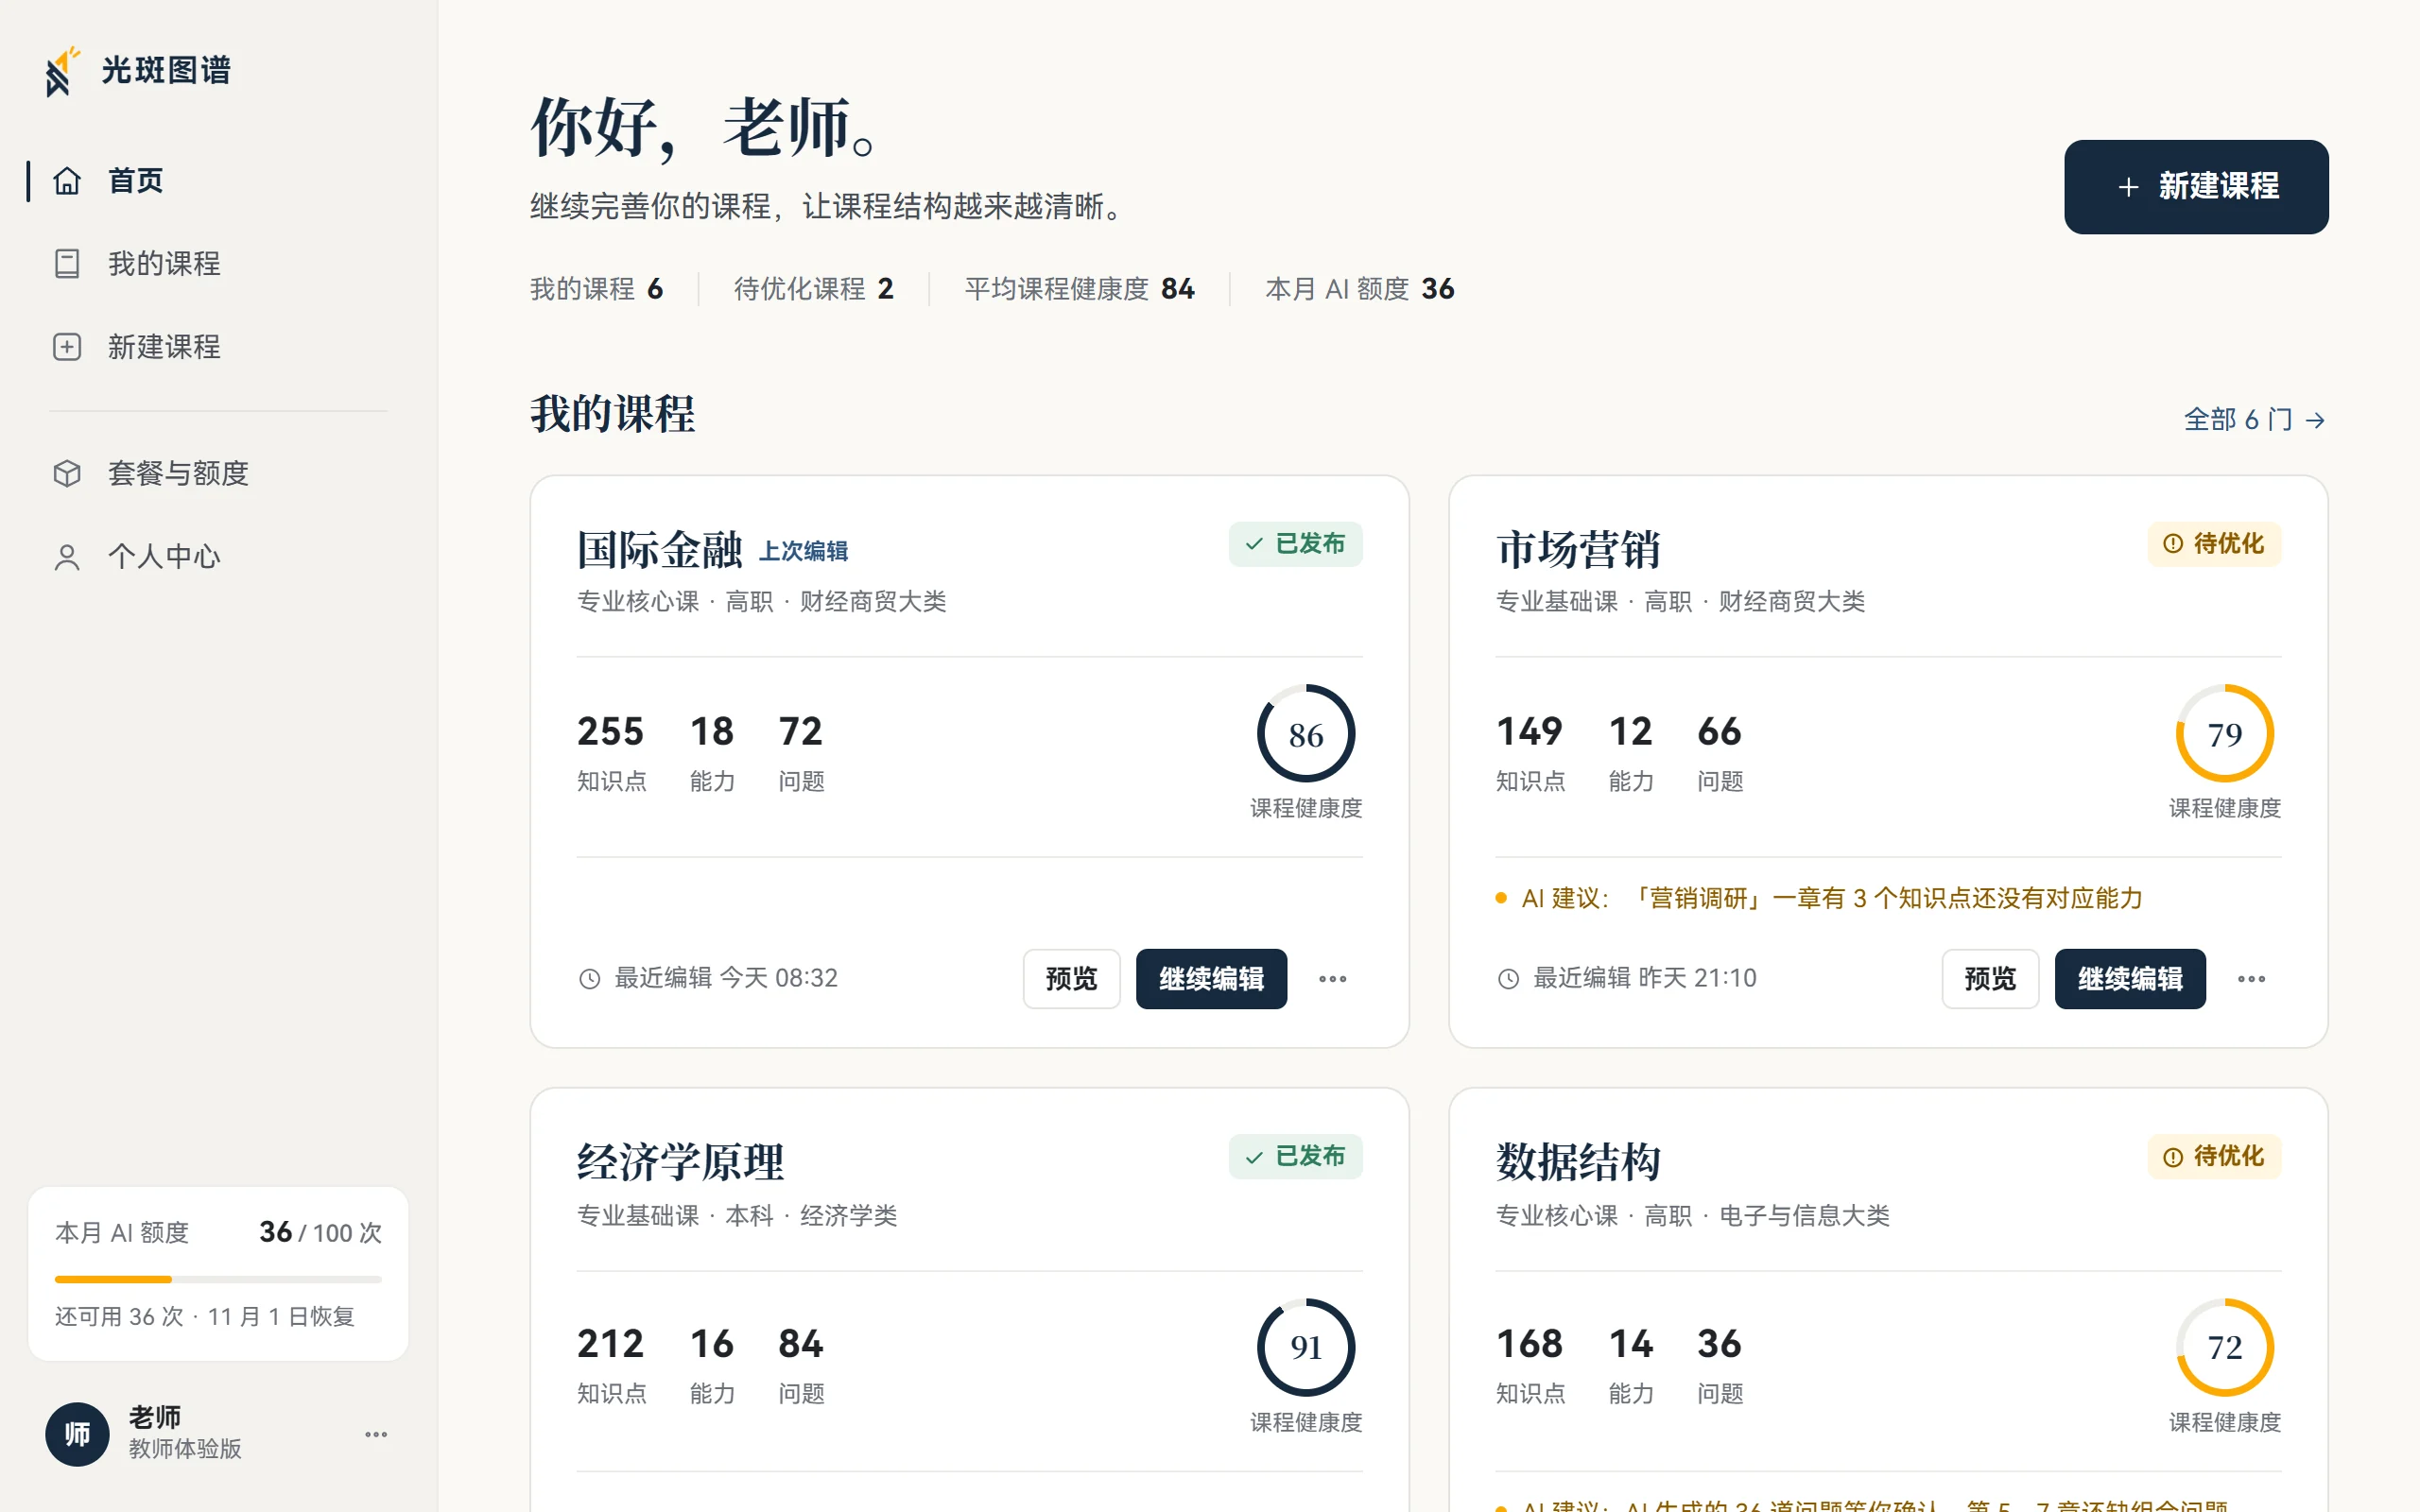
Task: Click the 已发布 badge on 国际金融
Action: [x=1295, y=544]
